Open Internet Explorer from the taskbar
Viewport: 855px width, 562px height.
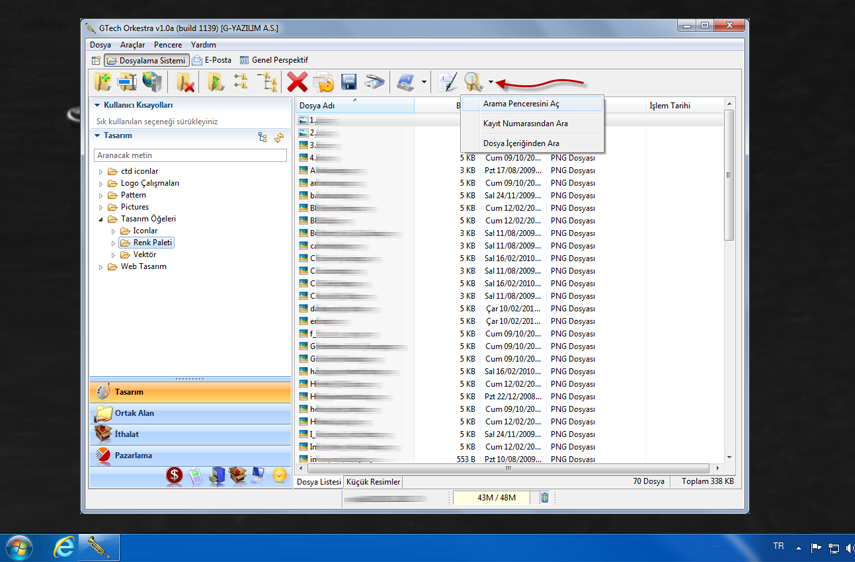point(63,547)
